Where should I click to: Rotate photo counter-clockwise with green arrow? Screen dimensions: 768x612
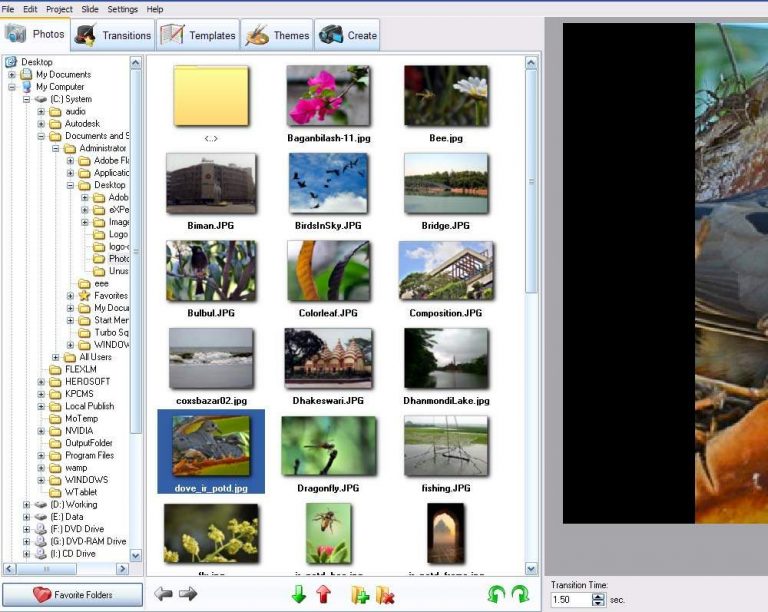click(x=496, y=595)
